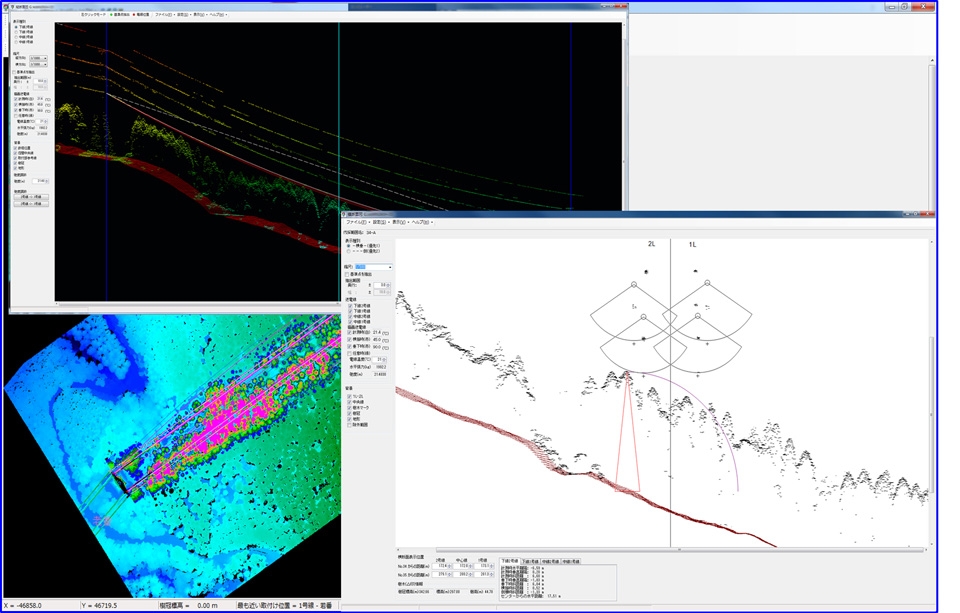Select the topmost 1L wire circle in cross-section
Screen dimensions: 960x613
coord(706,284)
